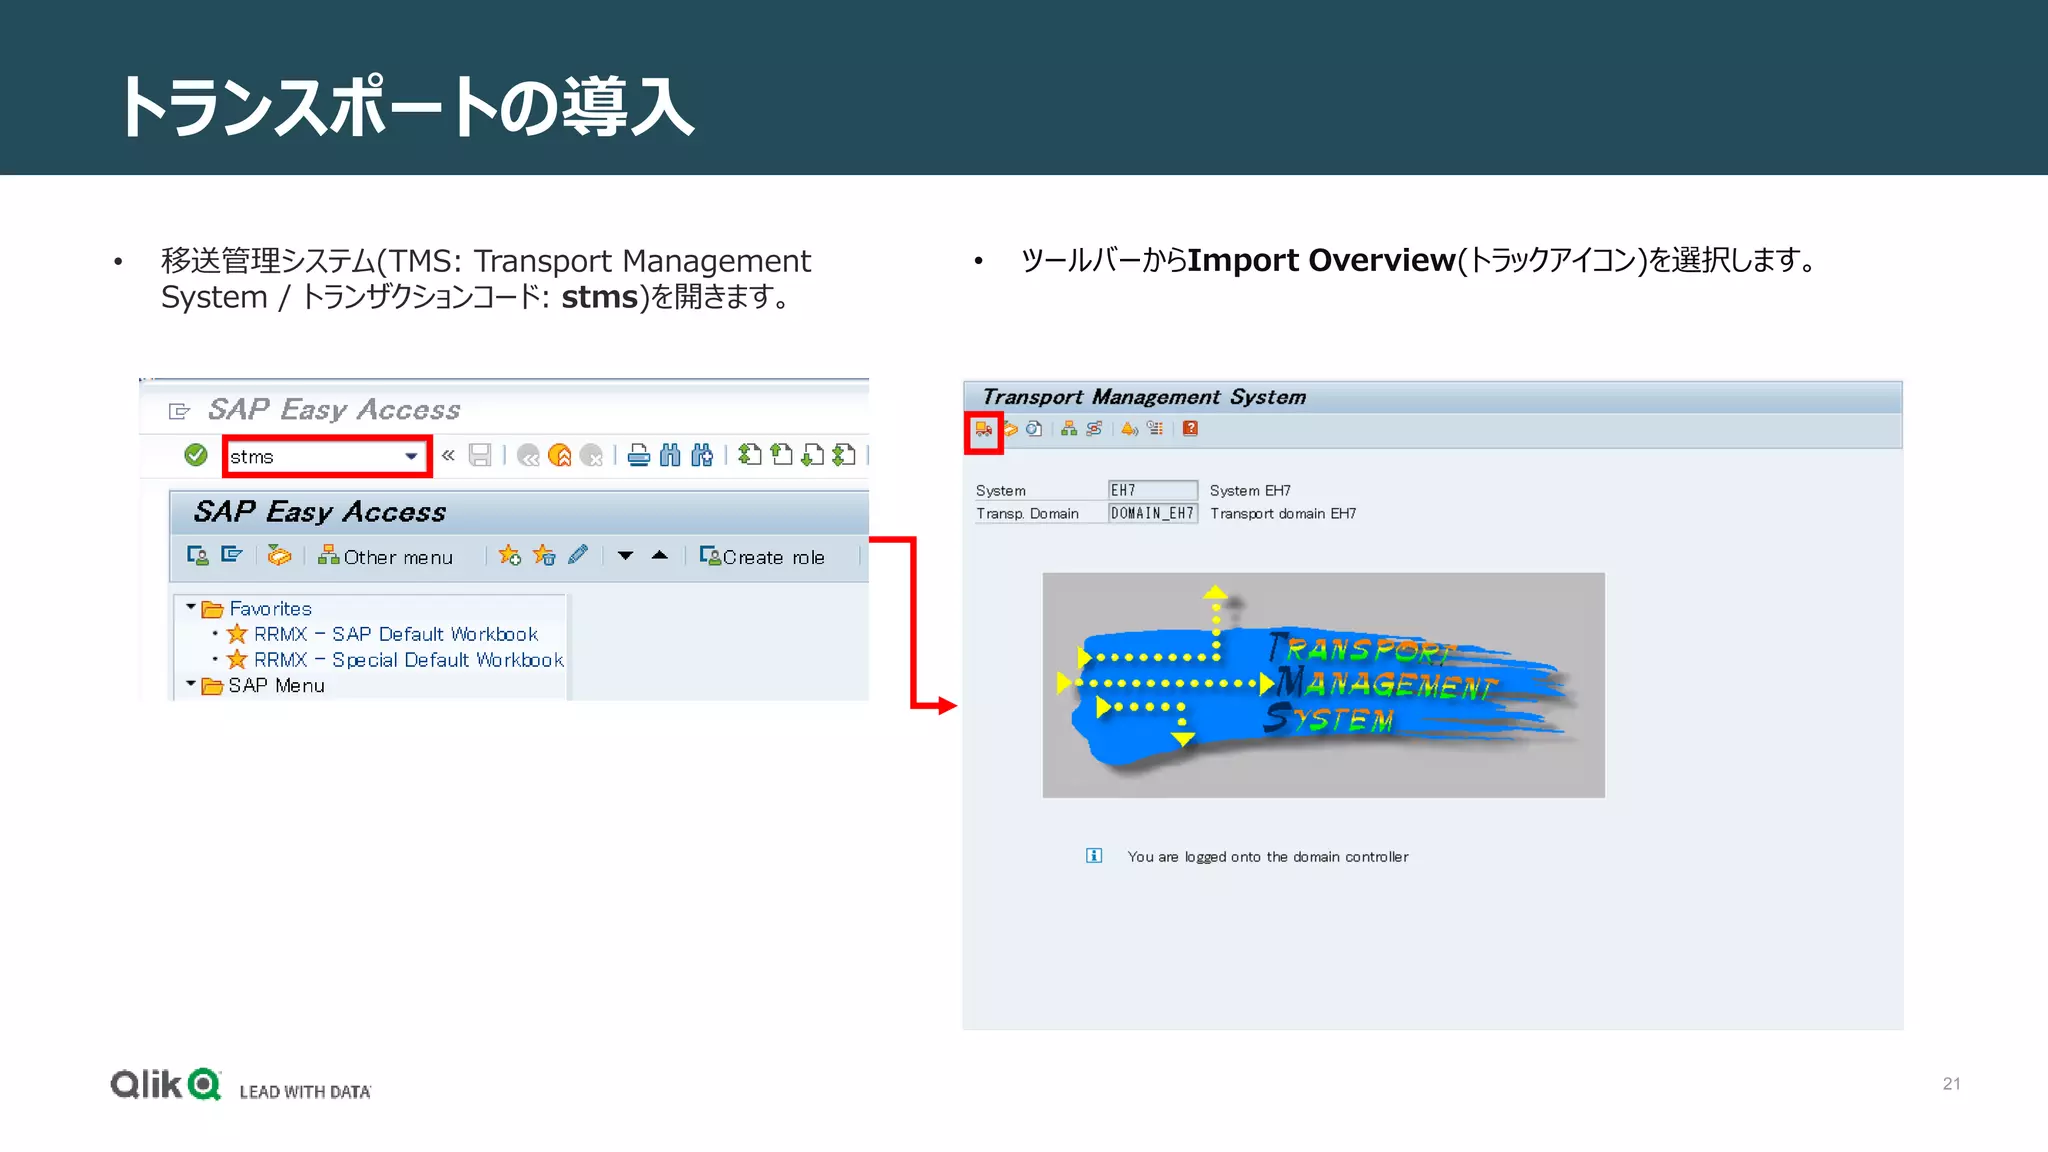Click the Move Favorites Up arrow
Screen dimensions: 2048x1152
click(x=660, y=554)
